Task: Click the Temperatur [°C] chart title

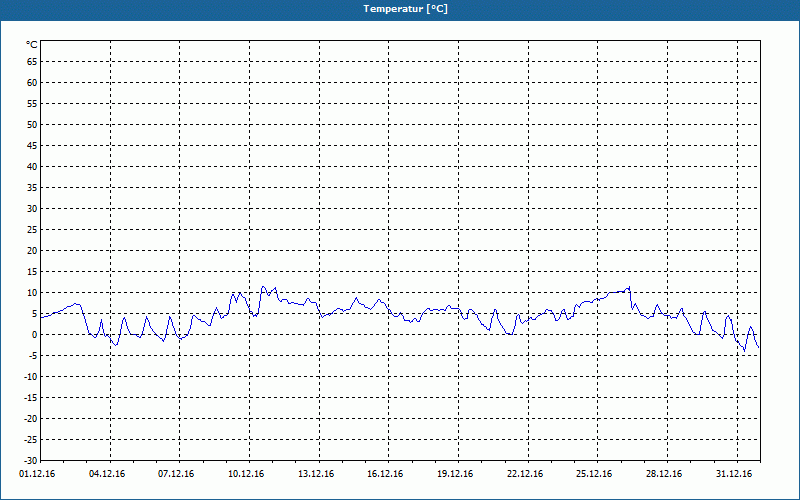Action: 406,9
